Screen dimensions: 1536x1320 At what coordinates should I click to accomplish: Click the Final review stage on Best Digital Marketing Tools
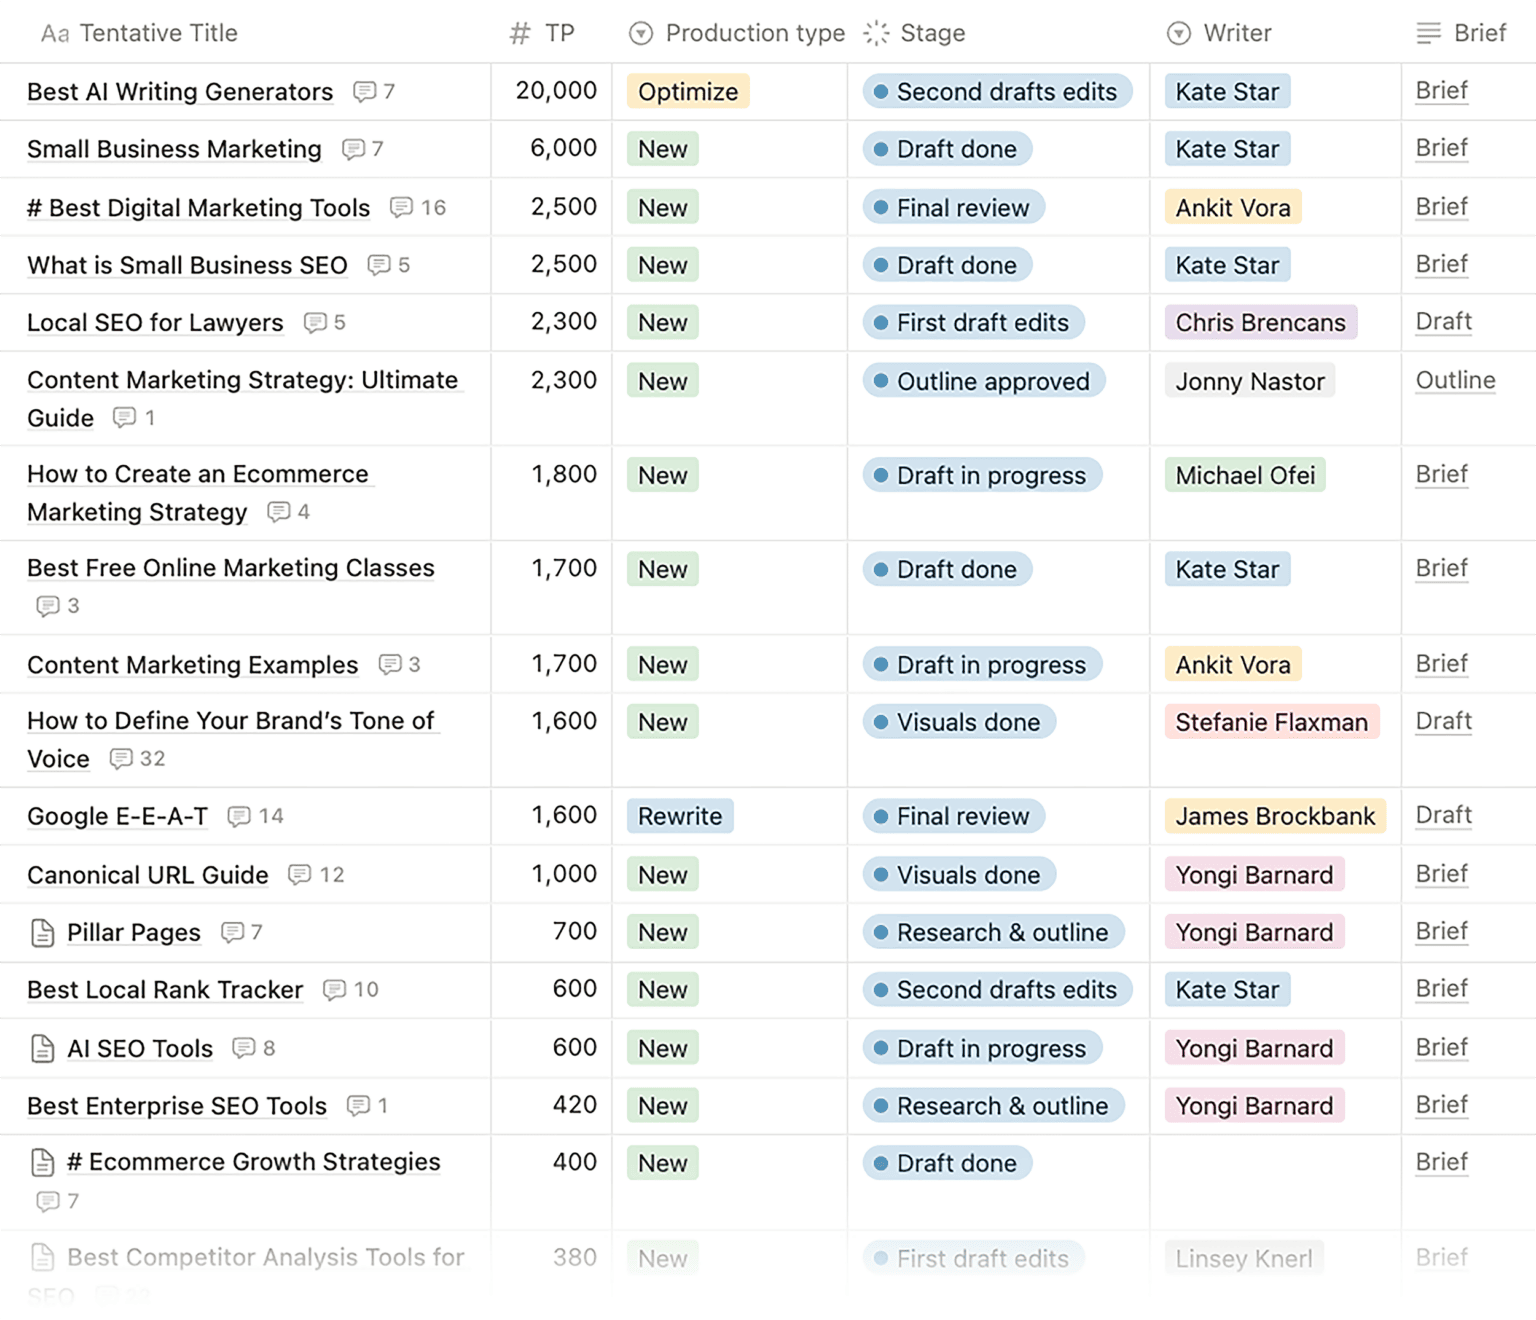pyautogui.click(x=952, y=207)
